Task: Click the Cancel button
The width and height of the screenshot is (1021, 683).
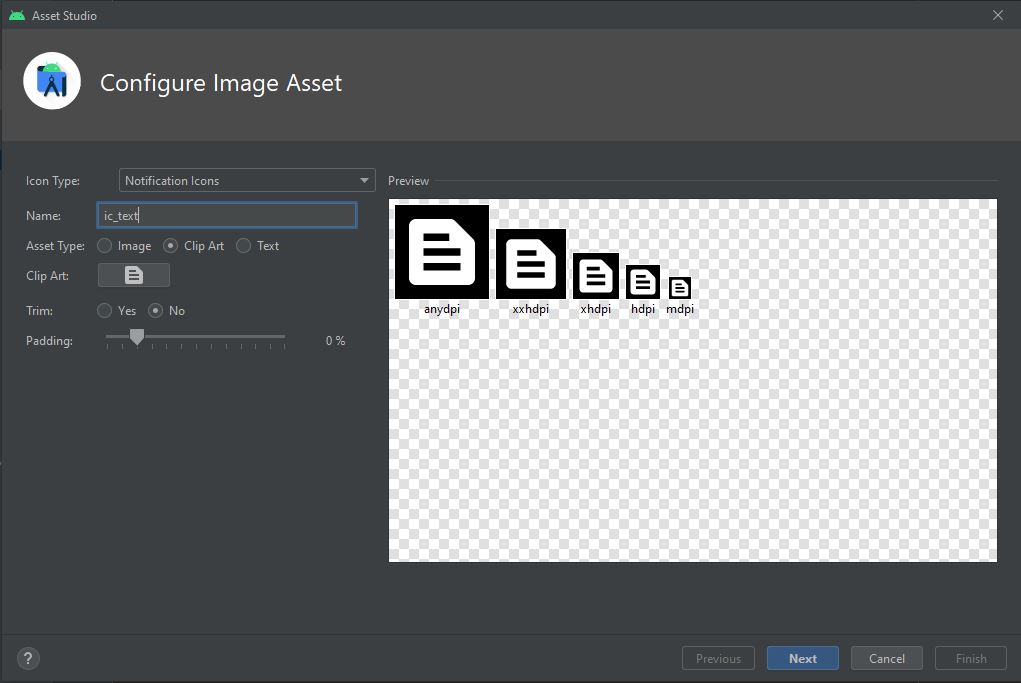Action: click(887, 658)
